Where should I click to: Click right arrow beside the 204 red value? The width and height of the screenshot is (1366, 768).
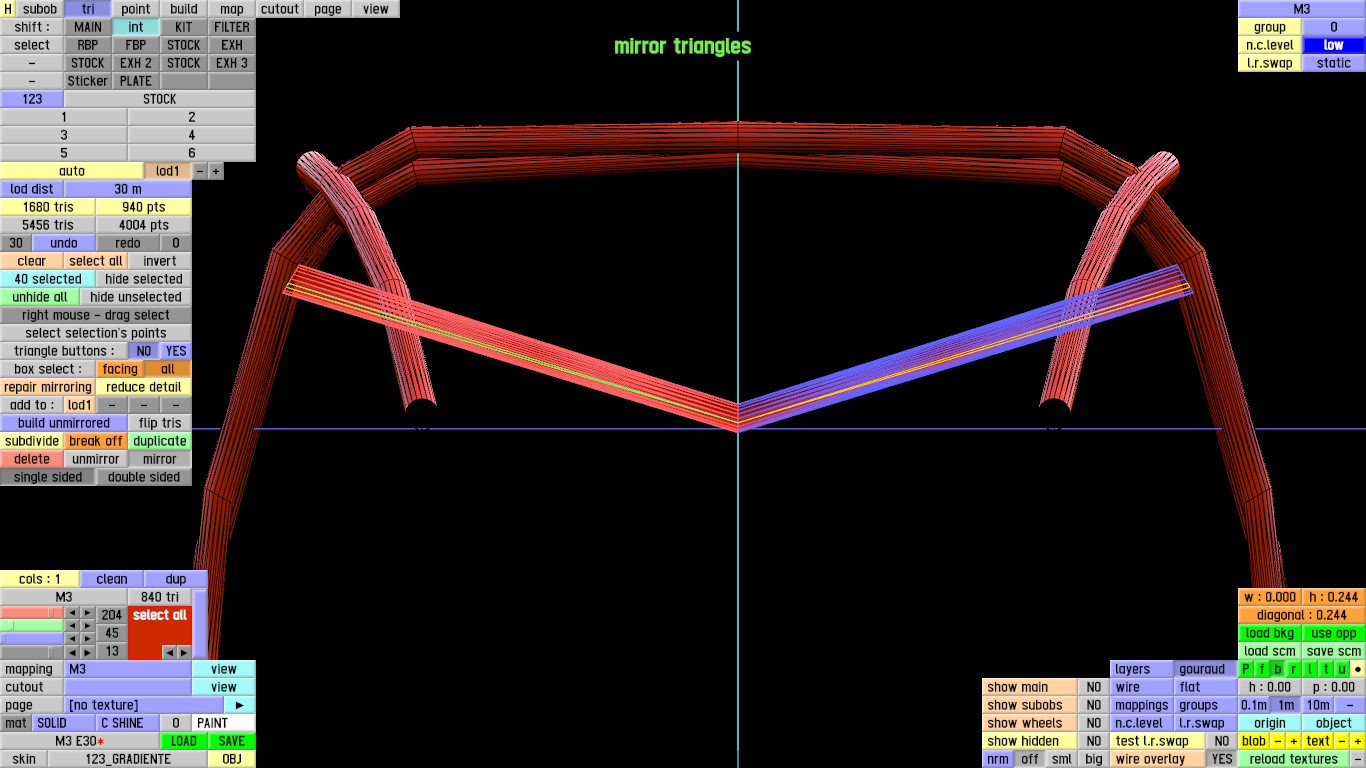coord(88,614)
